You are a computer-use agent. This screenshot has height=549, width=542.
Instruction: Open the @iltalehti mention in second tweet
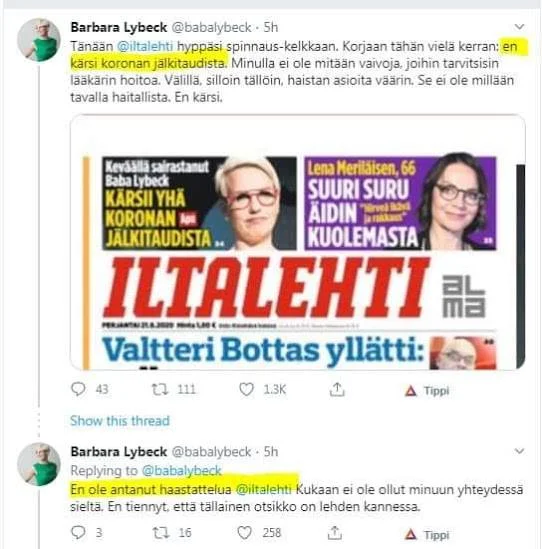pyautogui.click(x=264, y=489)
